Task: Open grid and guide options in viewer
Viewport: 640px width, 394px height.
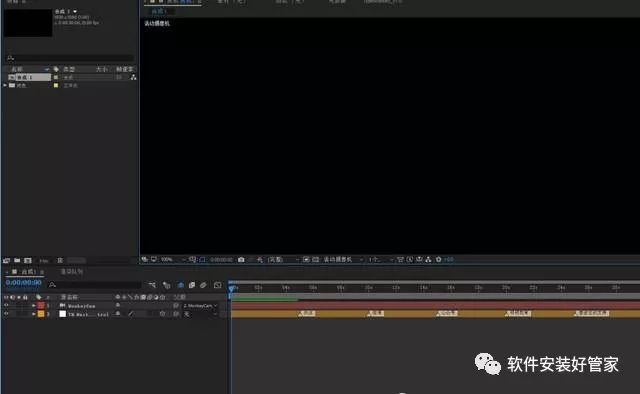Action: click(192, 260)
